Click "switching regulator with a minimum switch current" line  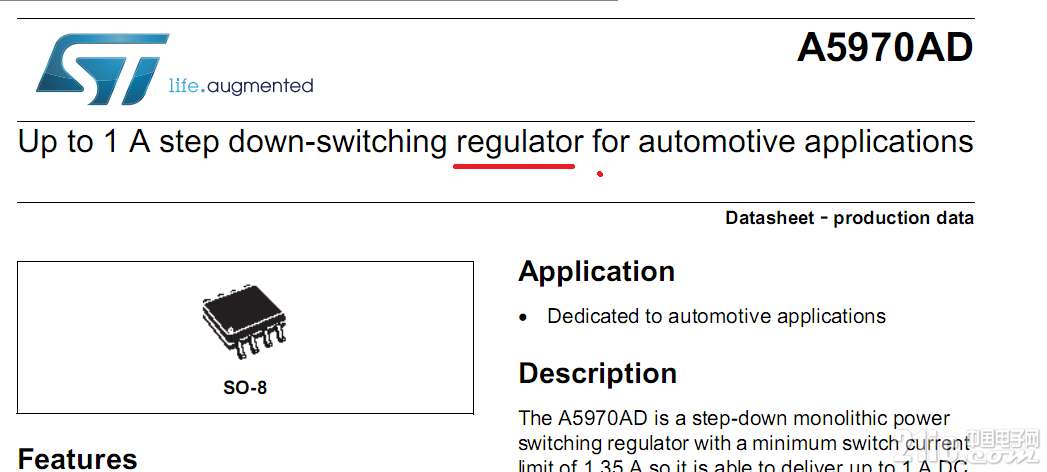(x=744, y=443)
